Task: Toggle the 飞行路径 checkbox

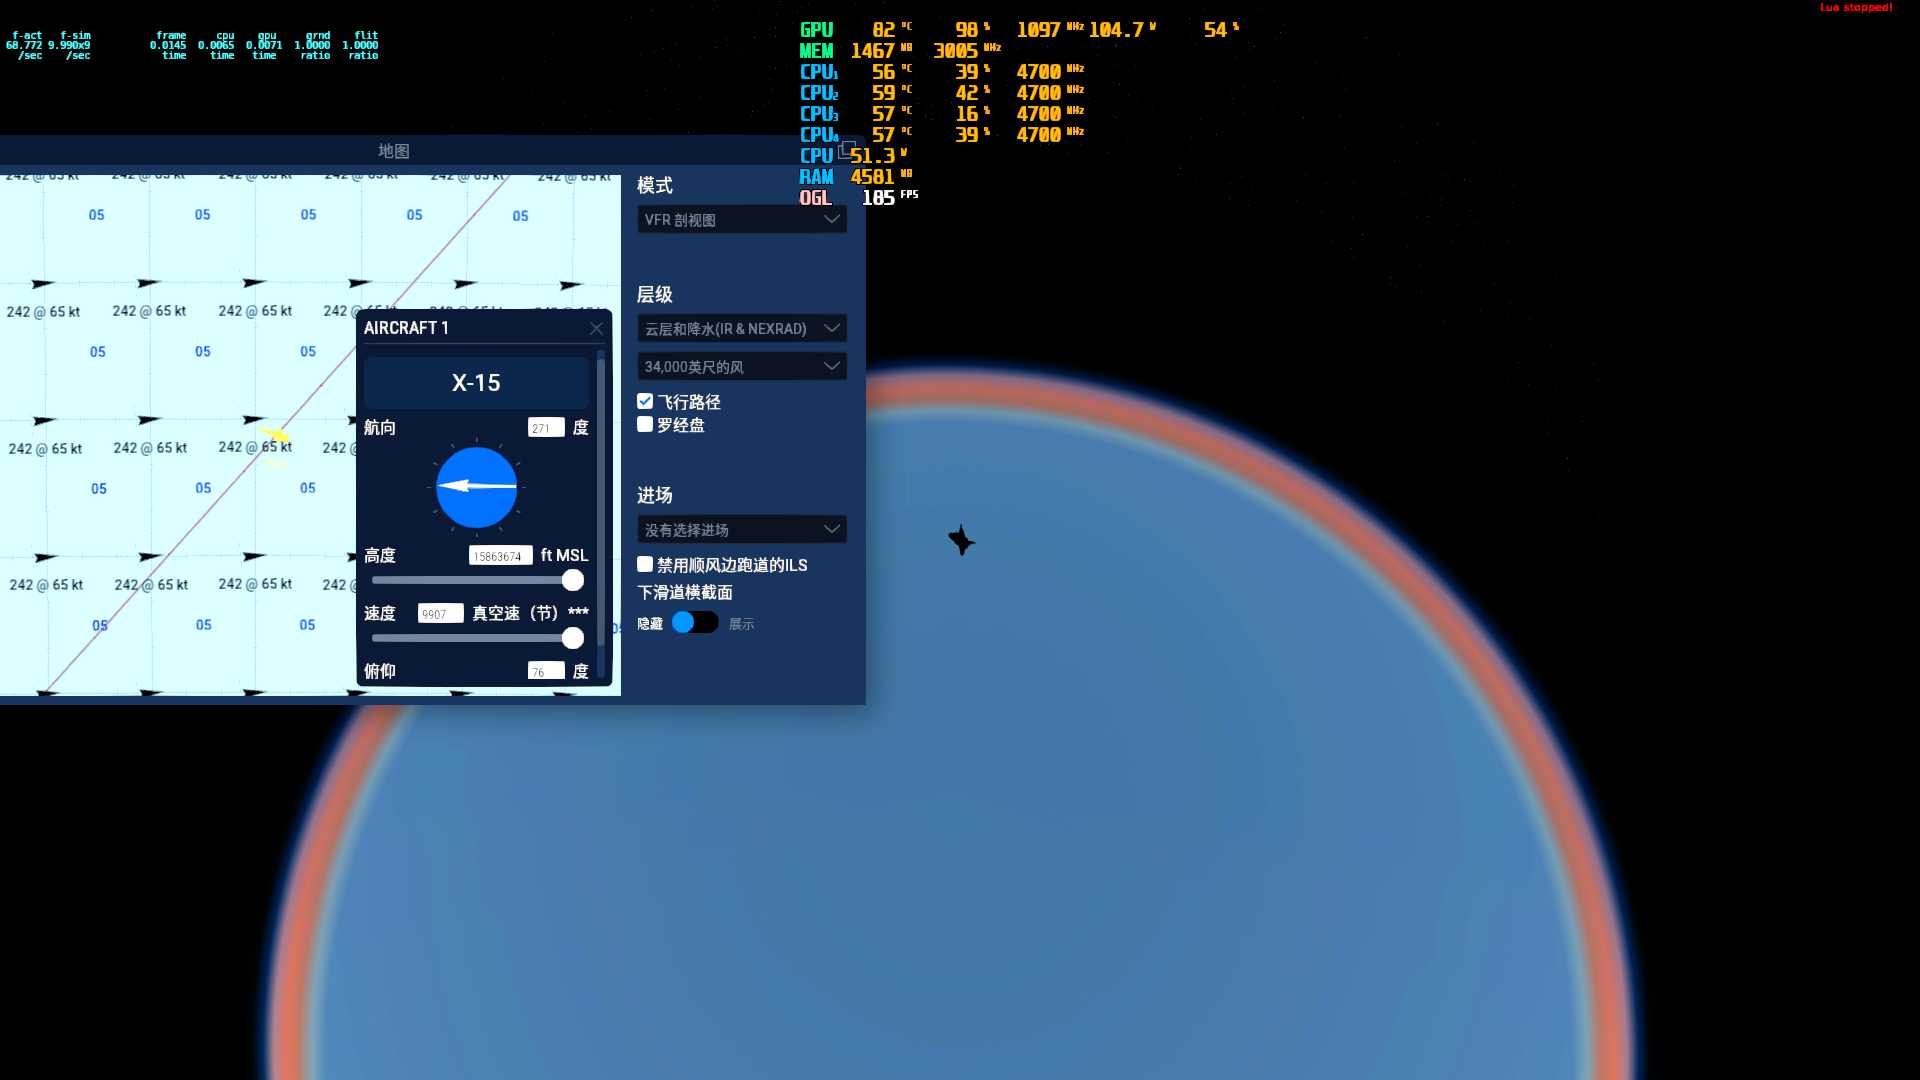Action: 645,401
